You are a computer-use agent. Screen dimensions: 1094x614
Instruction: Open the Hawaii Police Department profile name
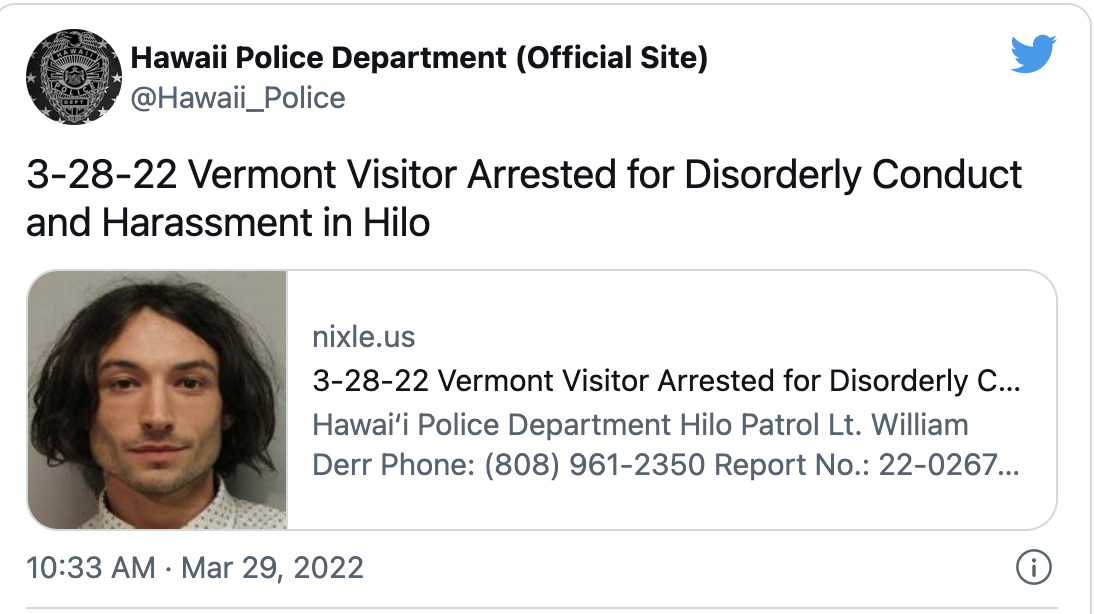(x=320, y=59)
